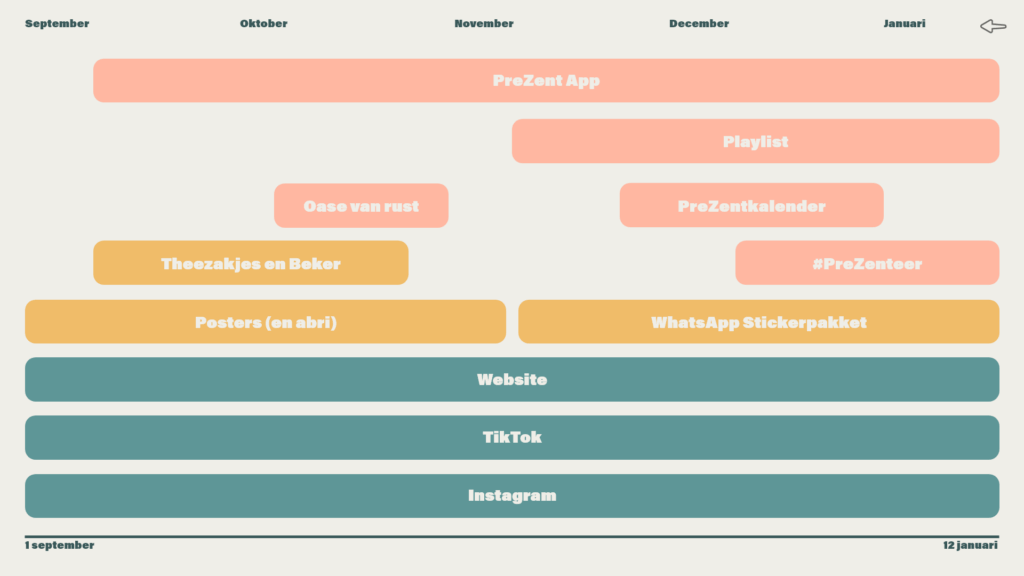Open Posters (en abri) bar
The width and height of the screenshot is (1024, 576).
tap(265, 321)
